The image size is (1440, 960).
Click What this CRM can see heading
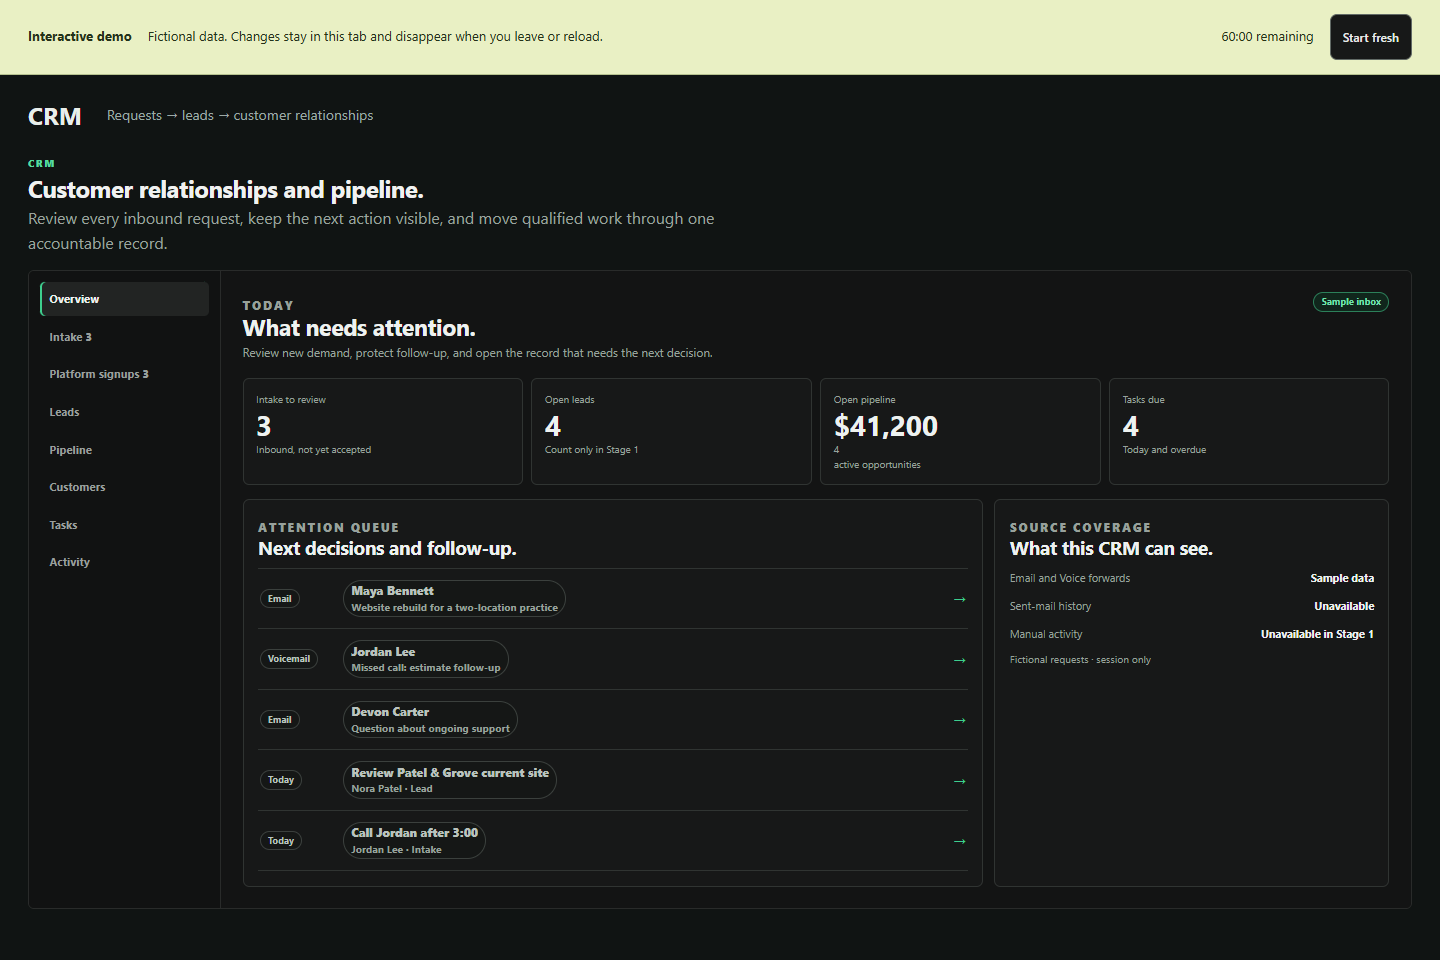click(1111, 549)
